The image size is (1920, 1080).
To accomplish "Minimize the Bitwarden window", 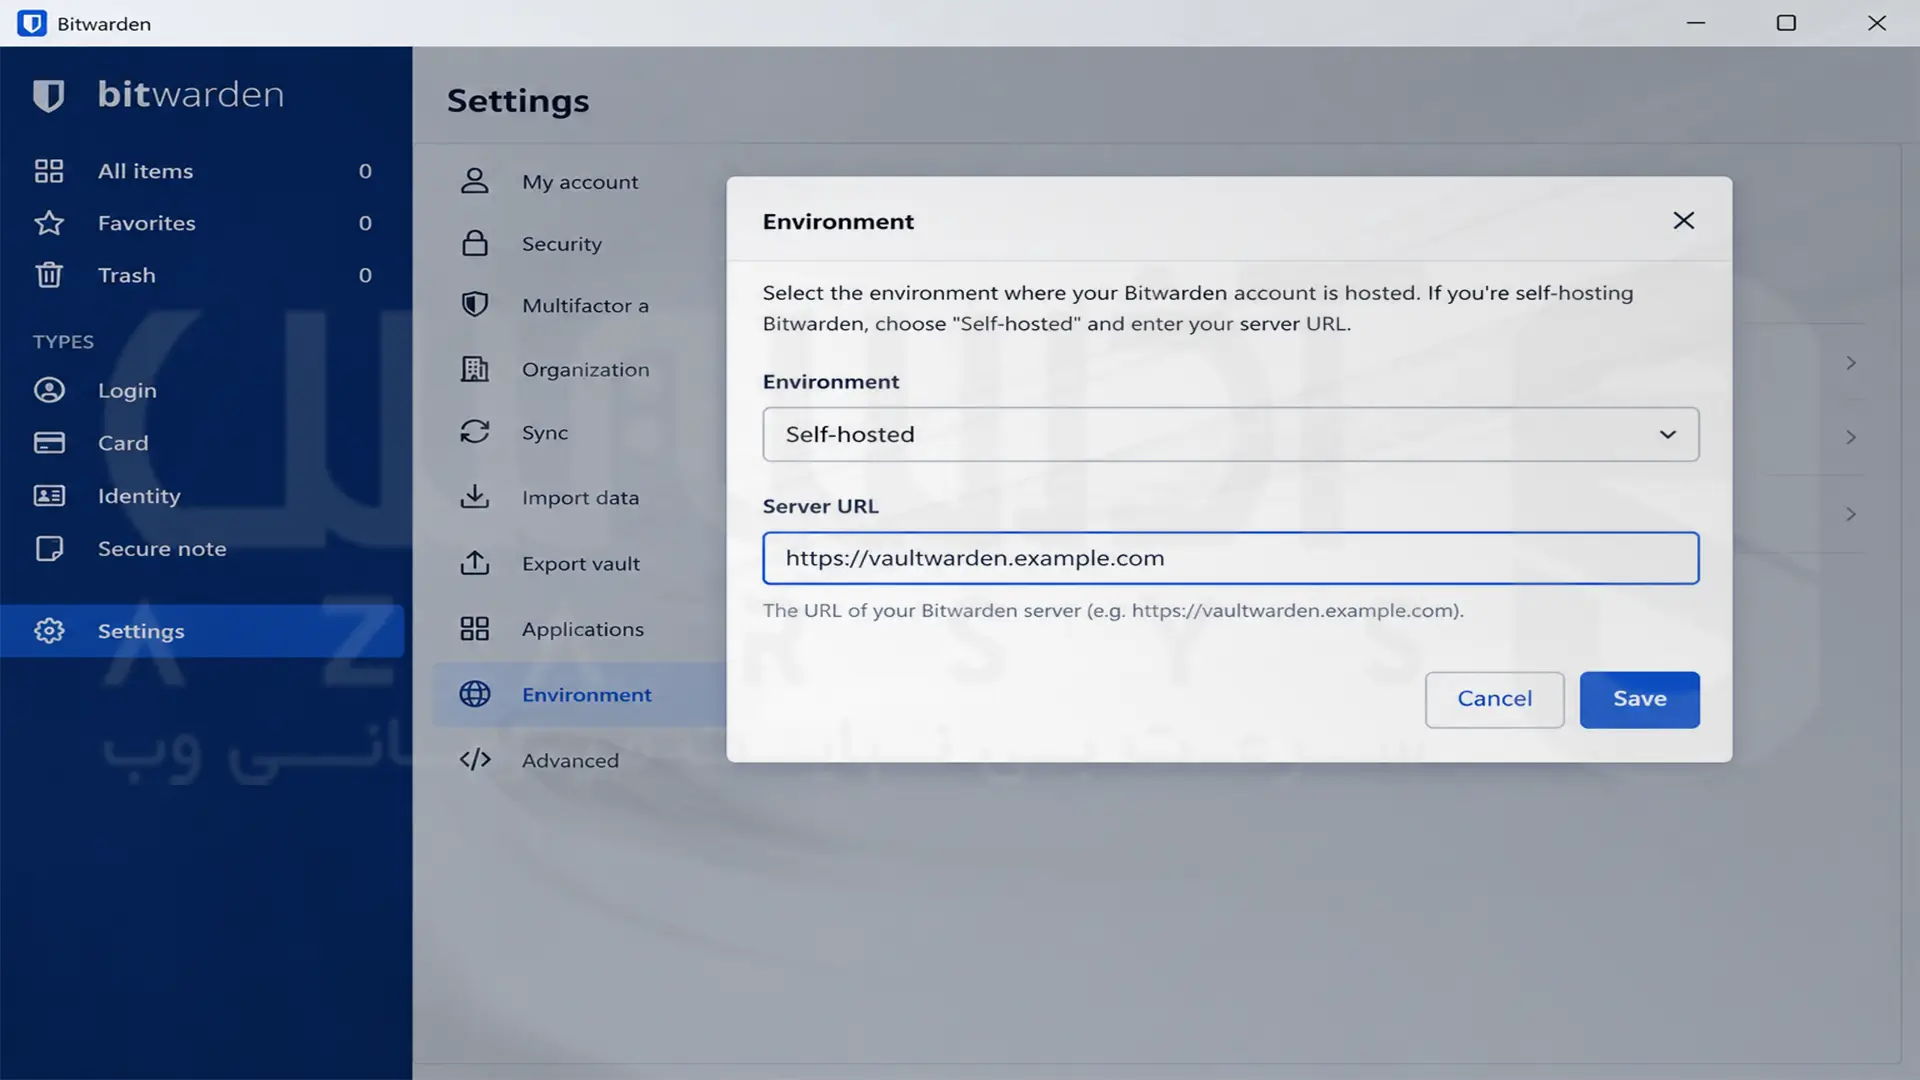I will click(x=1696, y=23).
